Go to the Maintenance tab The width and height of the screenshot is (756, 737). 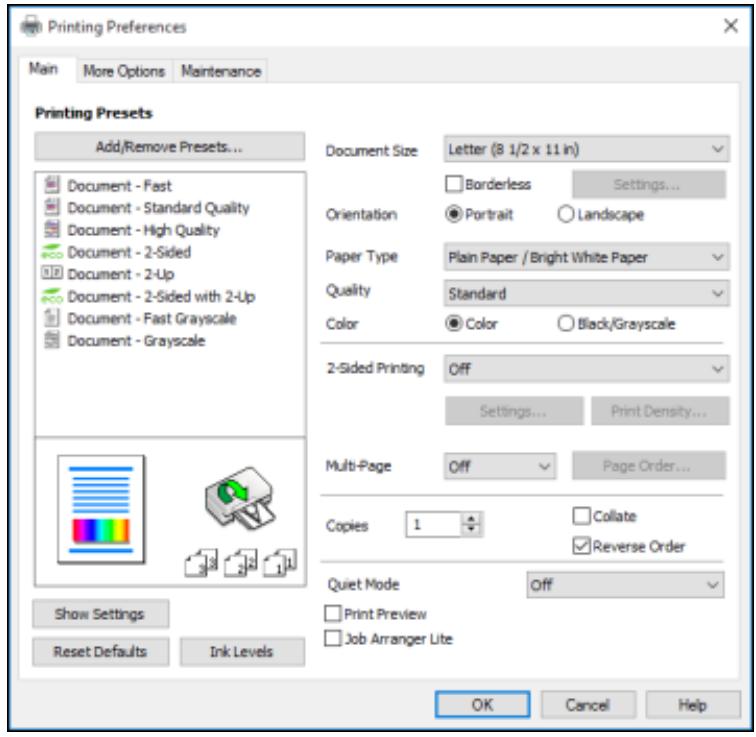click(221, 71)
